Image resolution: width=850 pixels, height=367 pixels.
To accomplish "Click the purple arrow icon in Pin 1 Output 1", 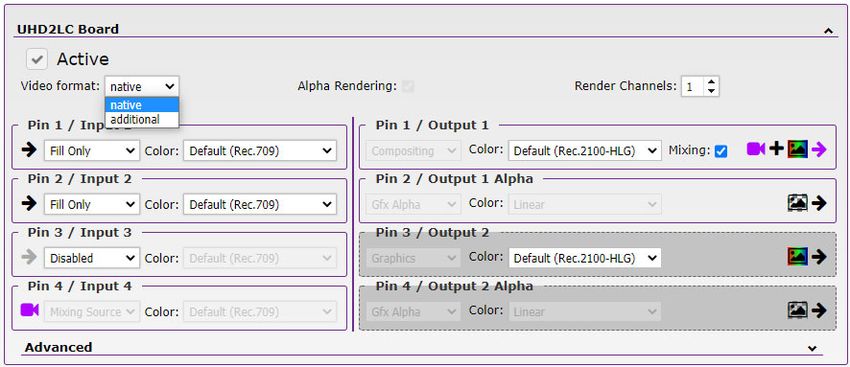I will coord(819,149).
